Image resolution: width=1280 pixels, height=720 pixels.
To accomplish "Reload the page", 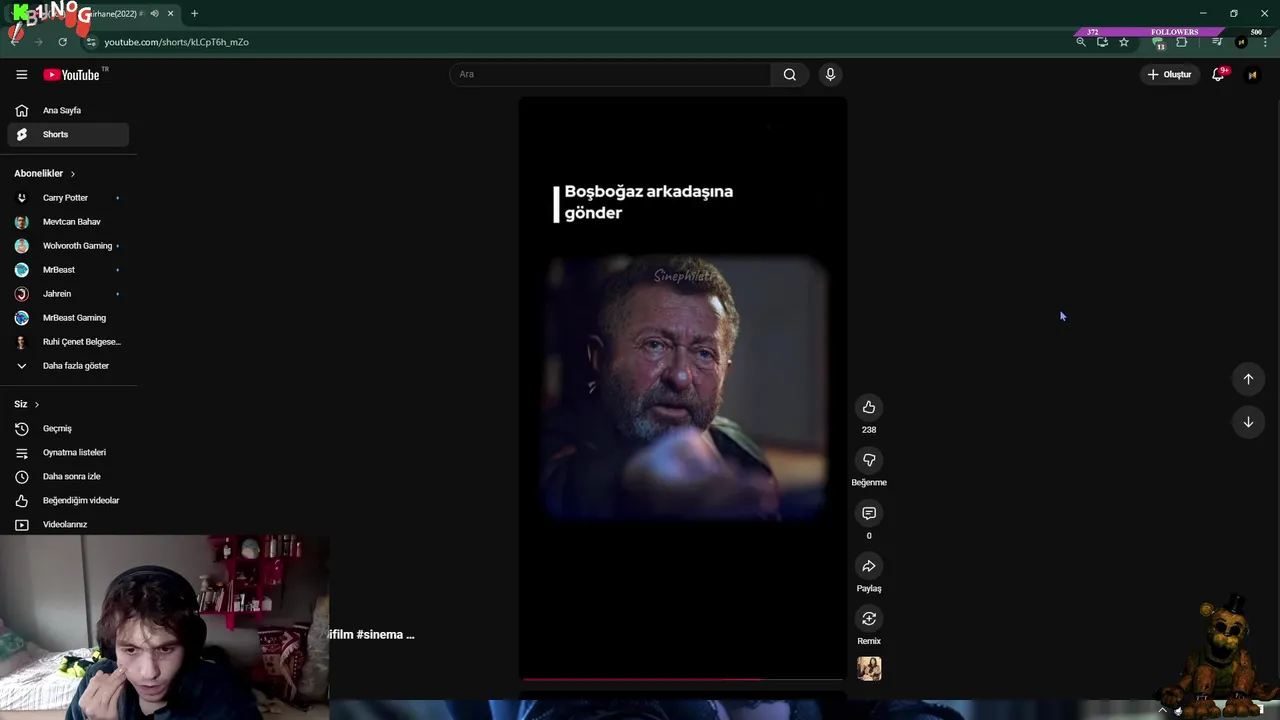I will [62, 42].
